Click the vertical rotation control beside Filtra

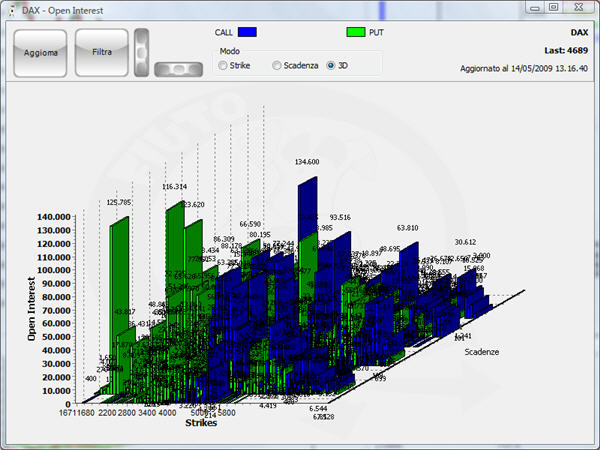[x=144, y=50]
